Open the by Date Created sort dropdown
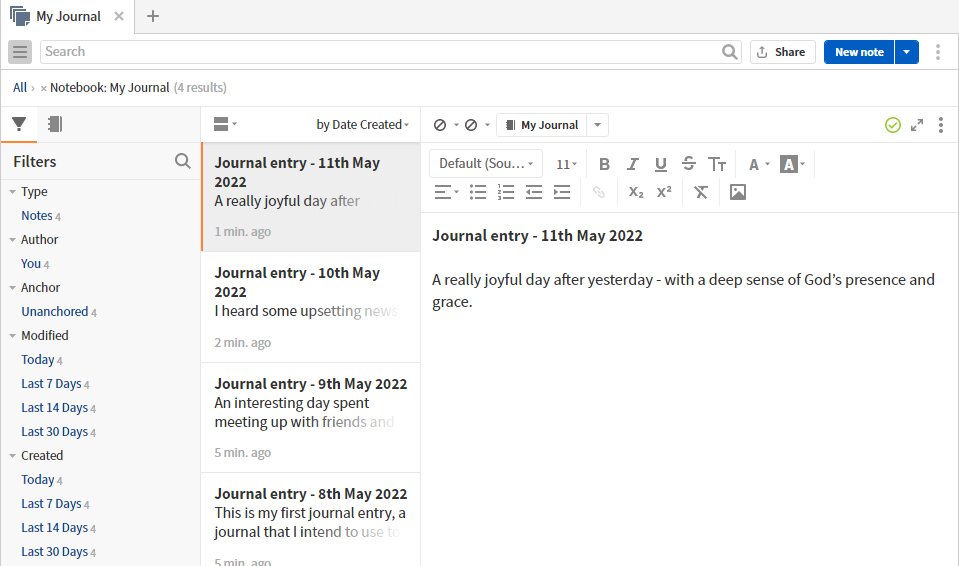Screen dimensions: 959x566 pyautogui.click(x=363, y=124)
